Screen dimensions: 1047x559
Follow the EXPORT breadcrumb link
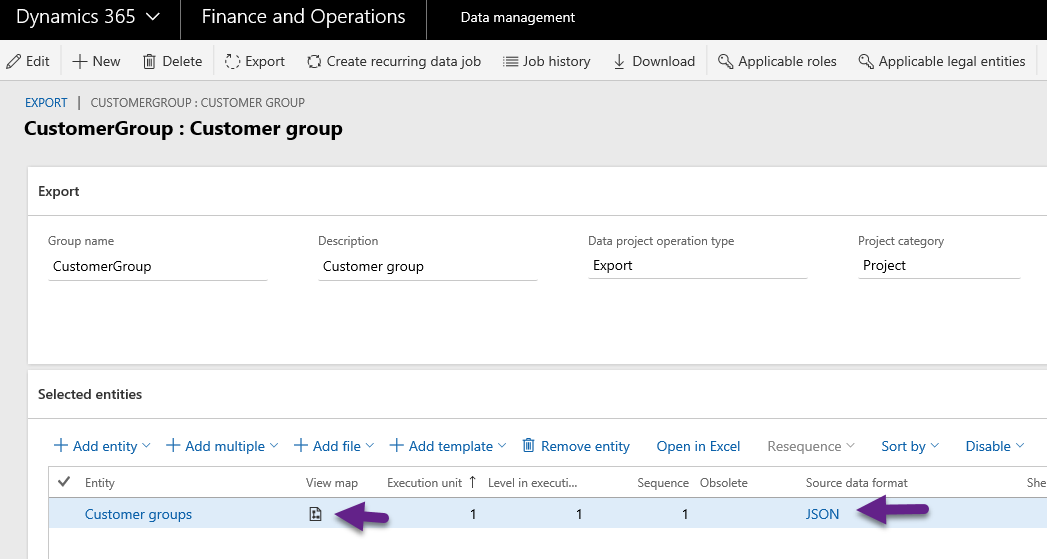tap(46, 102)
